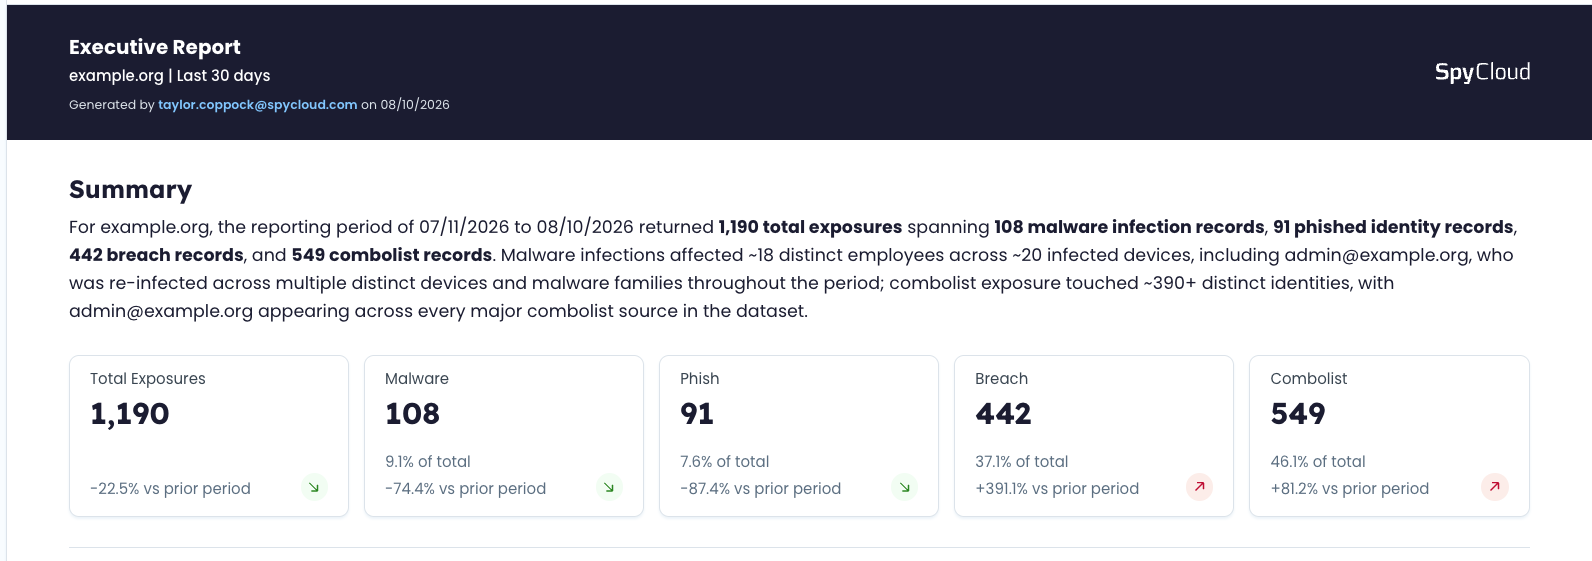Click the 'example.org | Last 30 days' subtitle
The image size is (1592, 561).
169,76
